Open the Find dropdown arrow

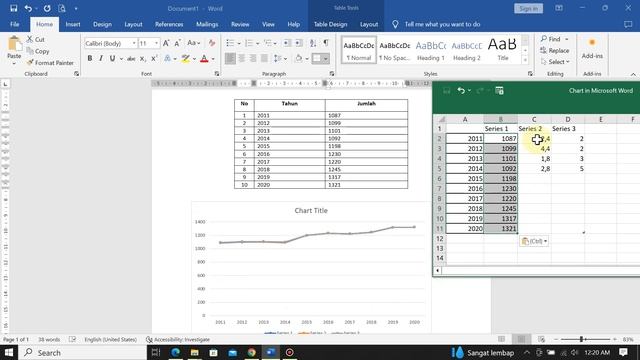[x=567, y=39]
